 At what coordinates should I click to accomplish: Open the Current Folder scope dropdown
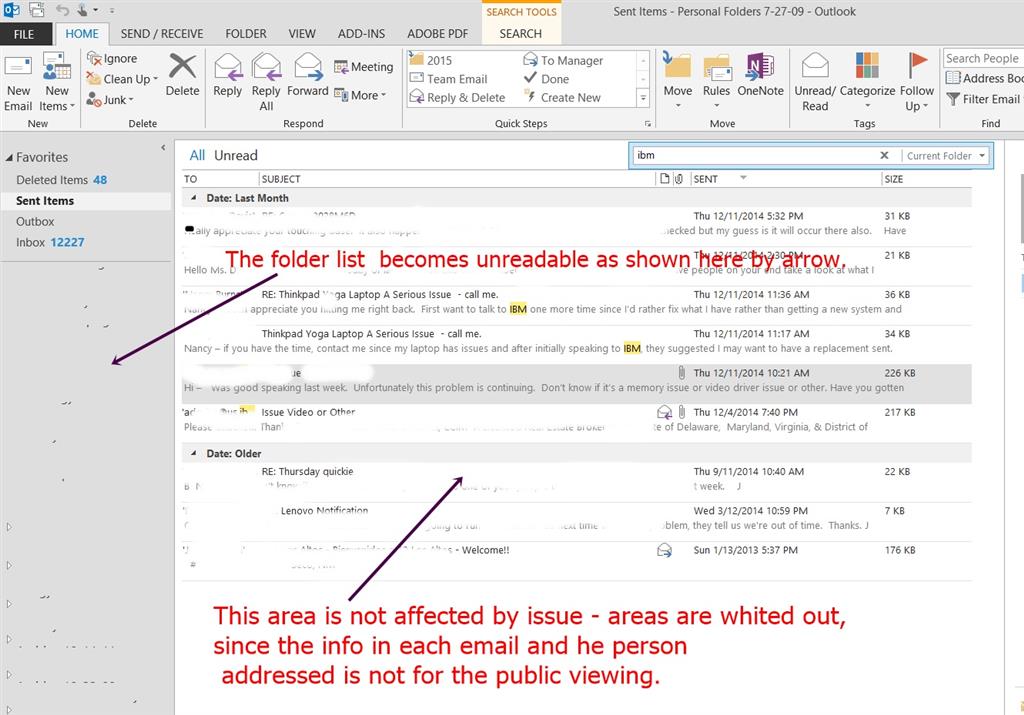pos(946,155)
